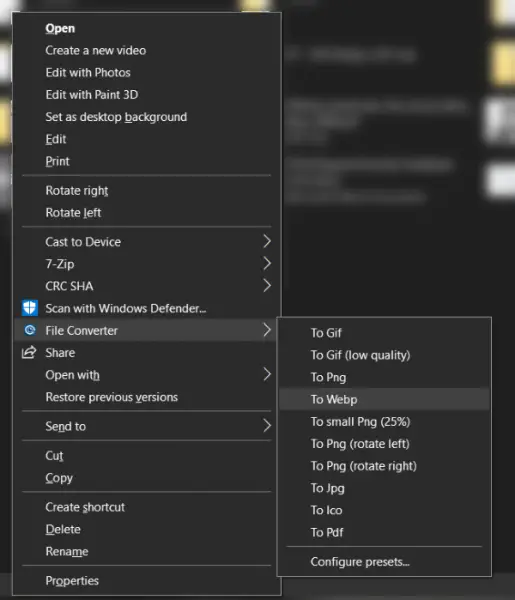Expand the File Converter submenu arrow
The width and height of the screenshot is (515, 600).
(267, 330)
